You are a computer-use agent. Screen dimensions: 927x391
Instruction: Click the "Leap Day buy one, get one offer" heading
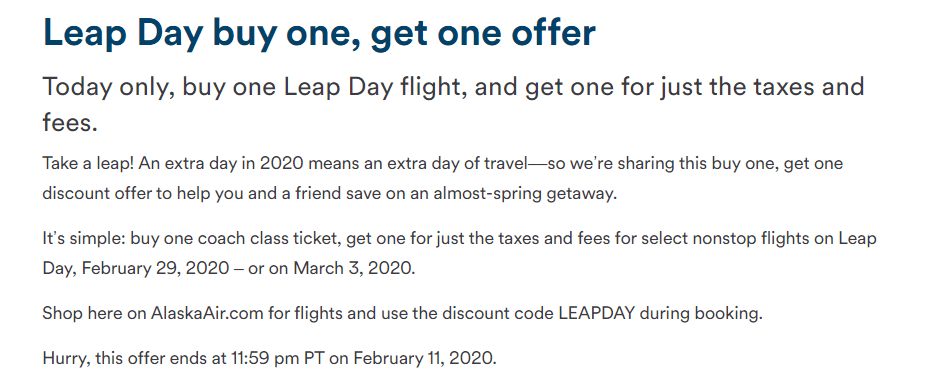click(319, 34)
